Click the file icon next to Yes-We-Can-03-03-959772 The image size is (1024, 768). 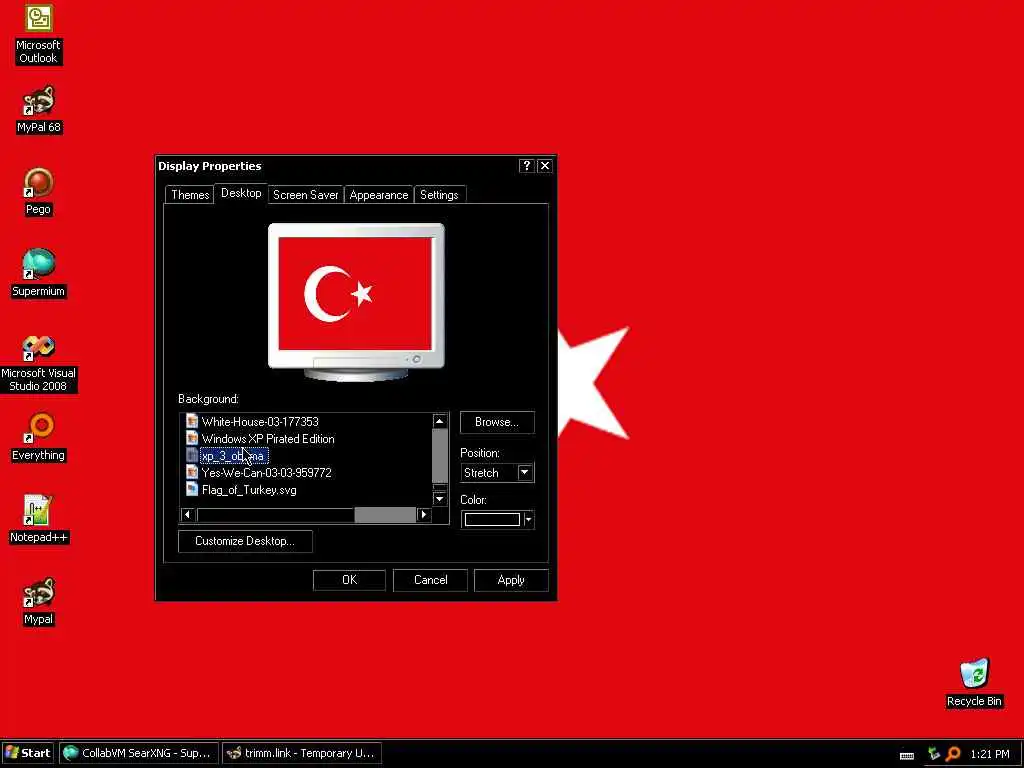click(192, 472)
